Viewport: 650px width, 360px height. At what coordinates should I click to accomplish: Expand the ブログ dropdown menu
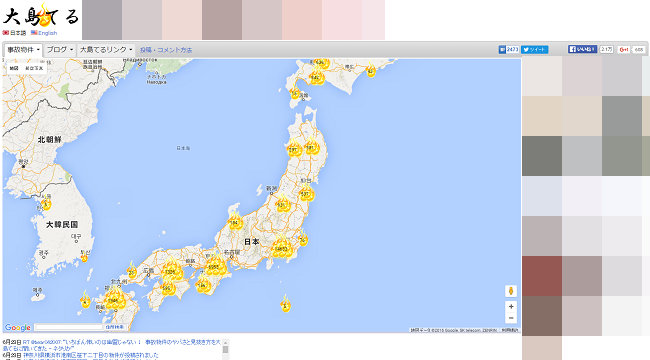[x=60, y=50]
